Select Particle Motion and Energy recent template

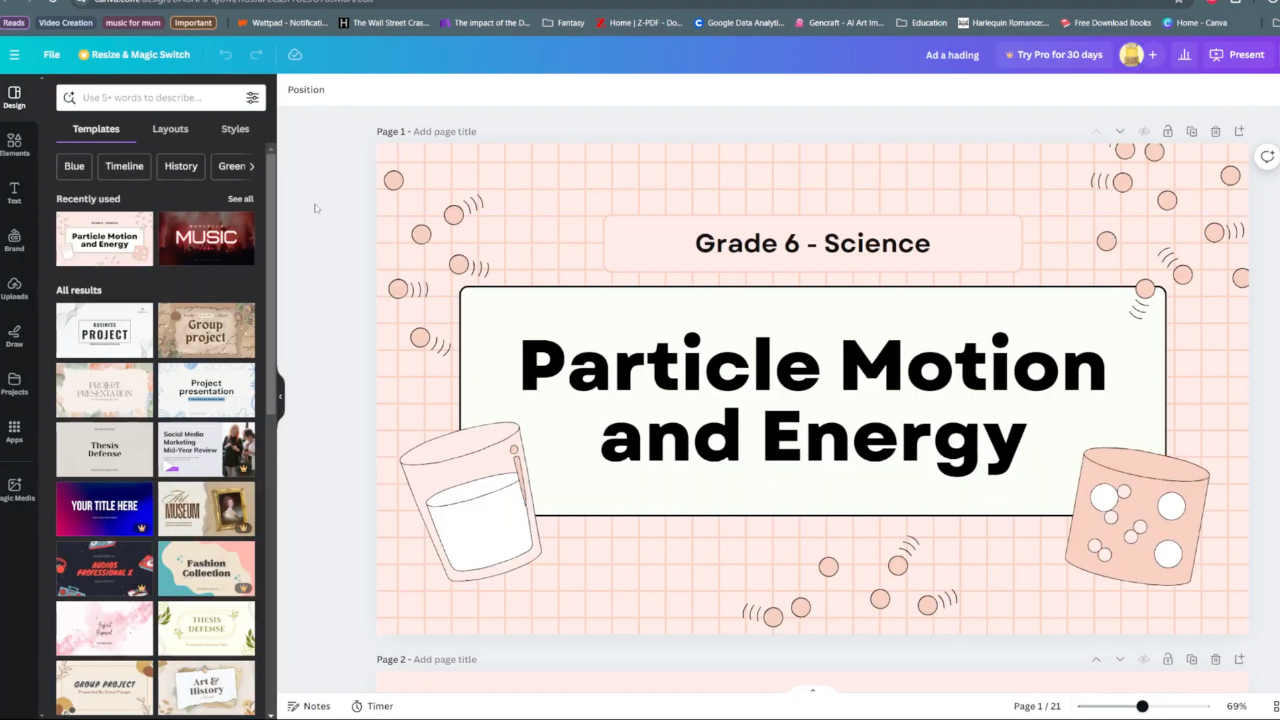coord(105,238)
